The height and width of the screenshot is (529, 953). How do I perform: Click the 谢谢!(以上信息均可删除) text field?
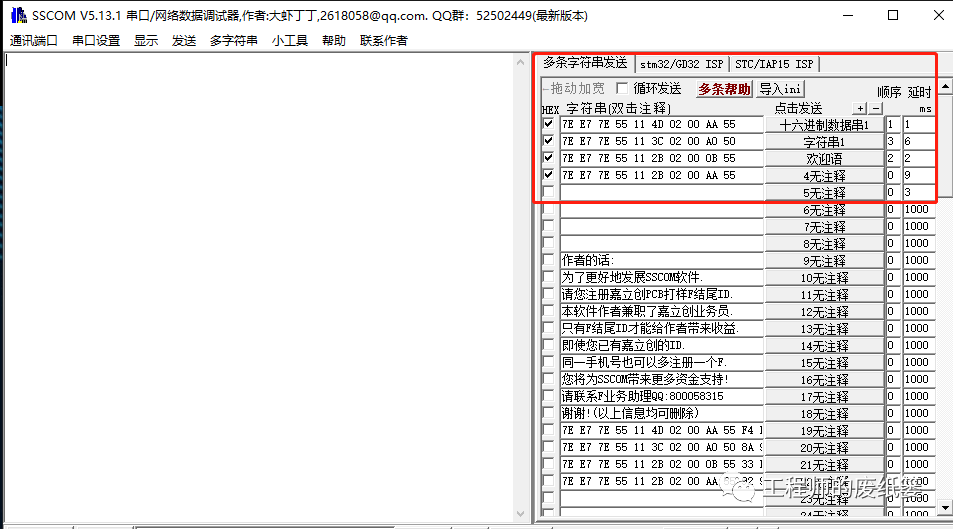tap(661, 413)
